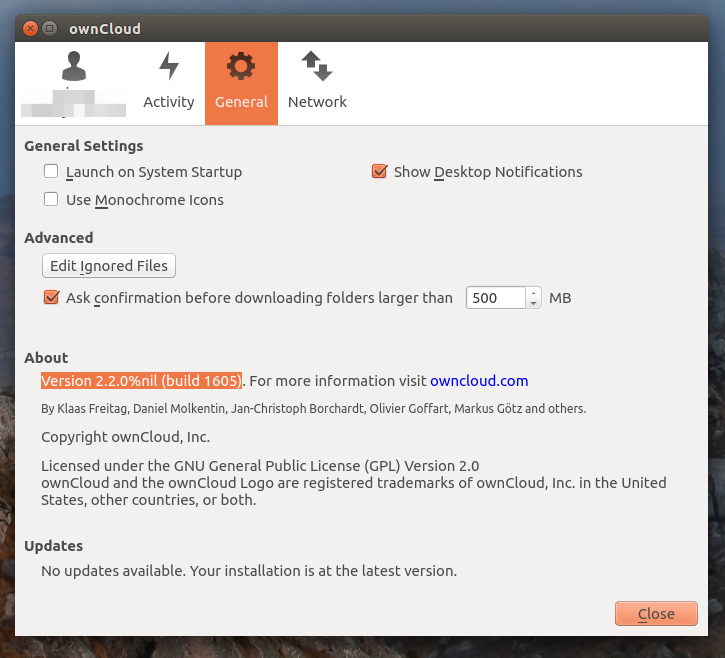Image resolution: width=725 pixels, height=658 pixels.
Task: Click the 'No updates available' status text
Action: tap(249, 571)
